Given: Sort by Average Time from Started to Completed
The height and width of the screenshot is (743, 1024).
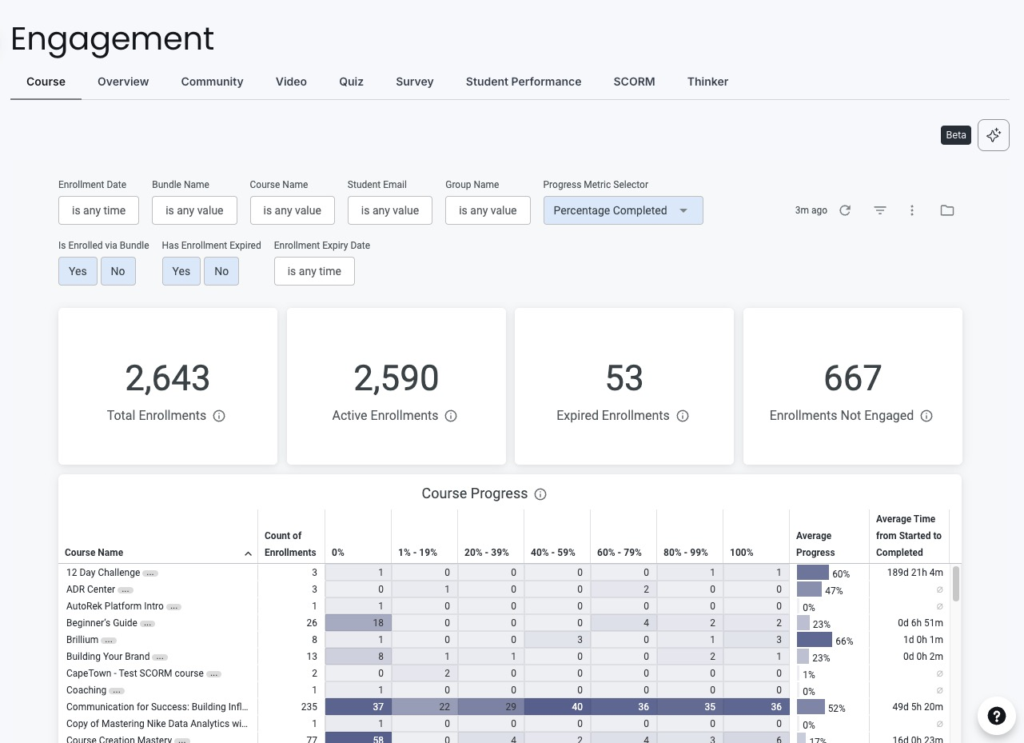Looking at the screenshot, I should tap(908, 535).
